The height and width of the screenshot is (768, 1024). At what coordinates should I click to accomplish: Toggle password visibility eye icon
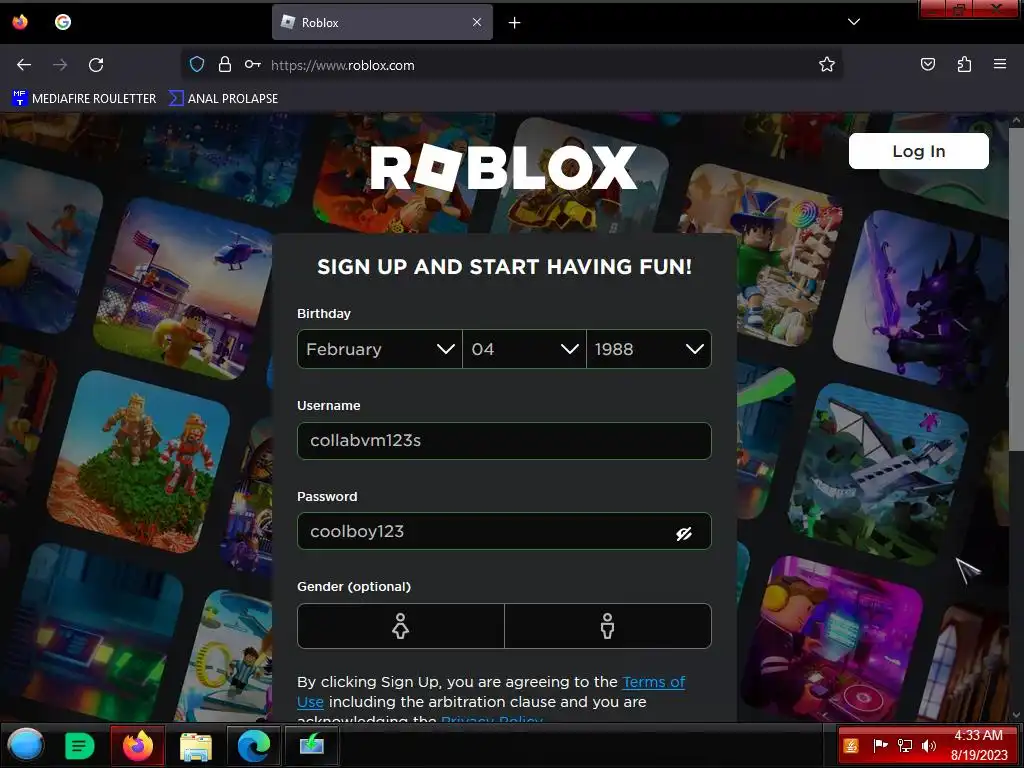click(684, 534)
